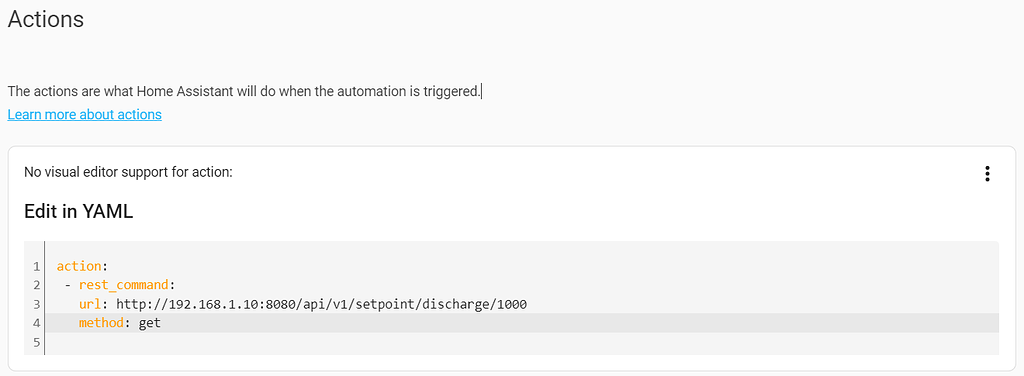Click the Actions section heading
The width and height of the screenshot is (1024, 376).
pyautogui.click(x=46, y=19)
